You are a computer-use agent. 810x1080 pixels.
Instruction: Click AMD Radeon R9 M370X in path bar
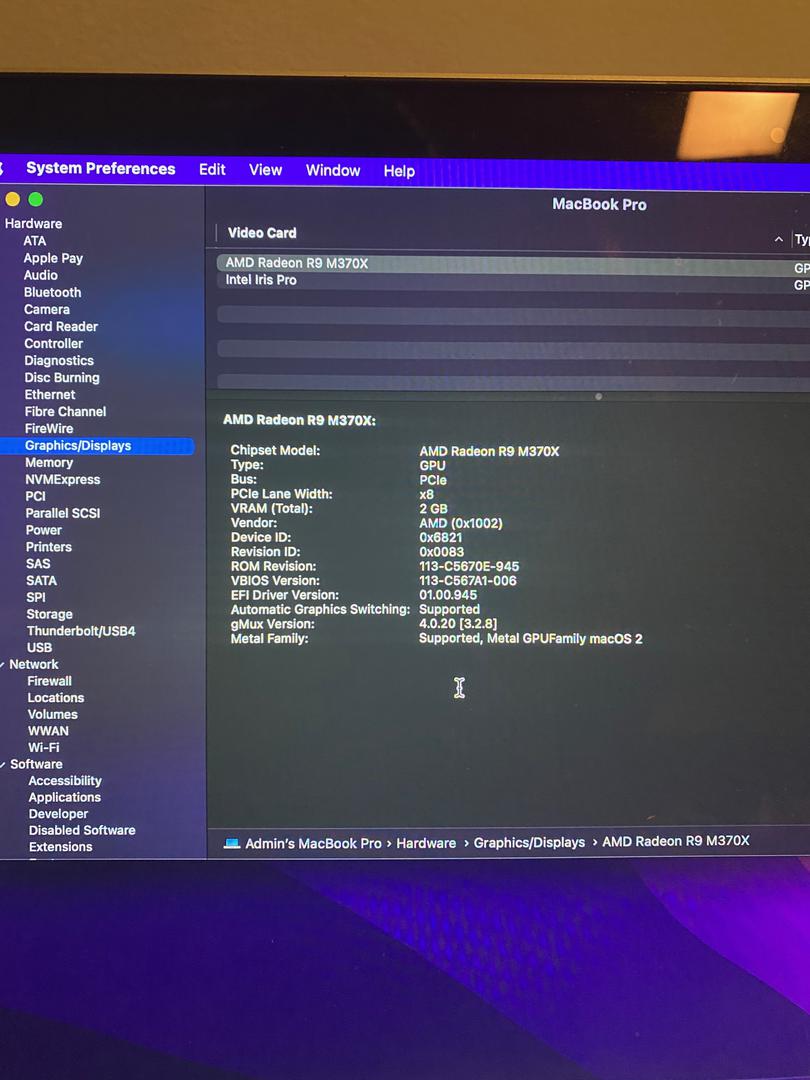point(676,841)
